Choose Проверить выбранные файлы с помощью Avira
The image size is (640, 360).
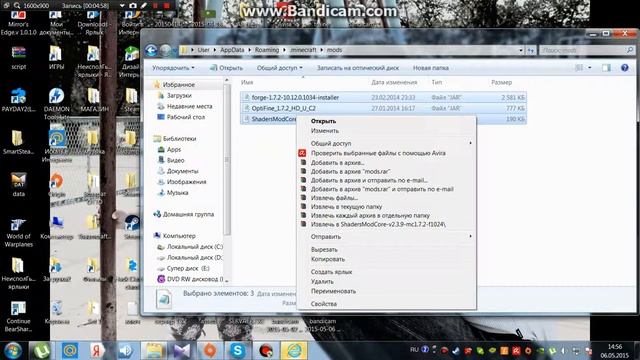tap(378, 153)
